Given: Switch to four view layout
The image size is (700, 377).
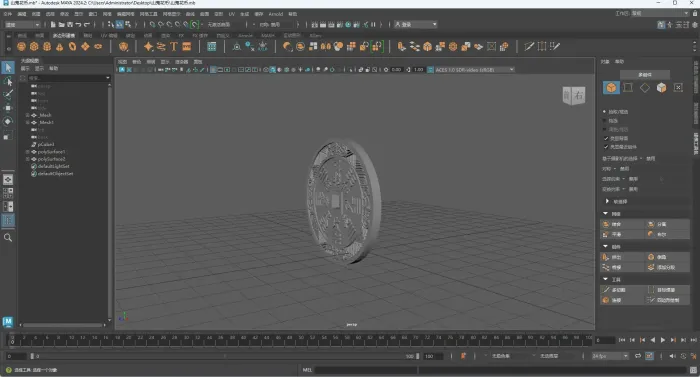Looking at the screenshot, I should pyautogui.click(x=8, y=193).
